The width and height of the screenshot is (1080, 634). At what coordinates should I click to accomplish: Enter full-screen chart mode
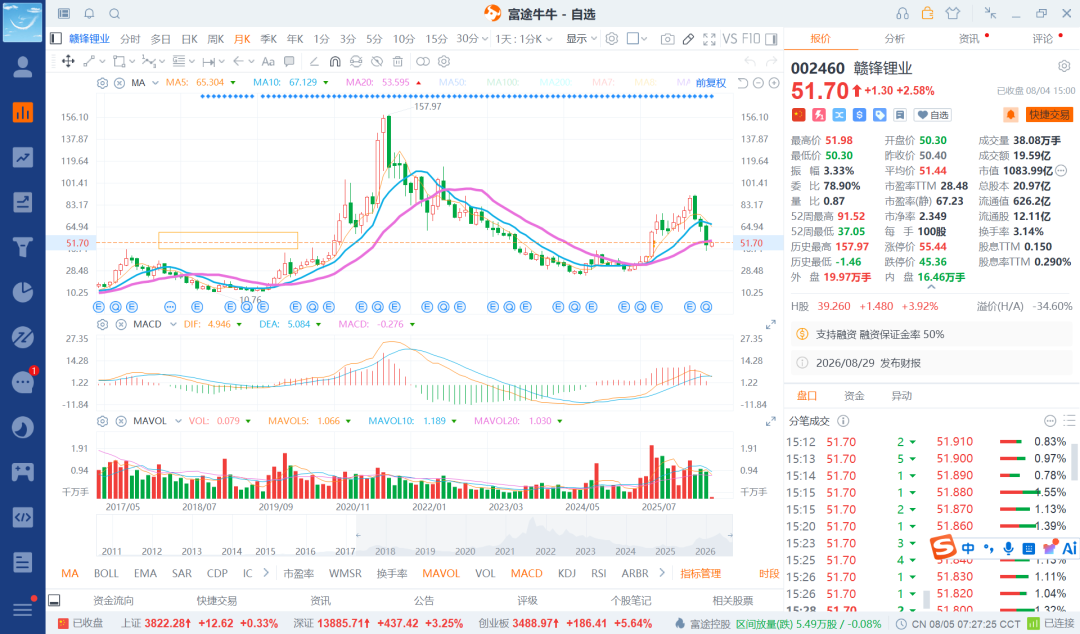[x=709, y=39]
